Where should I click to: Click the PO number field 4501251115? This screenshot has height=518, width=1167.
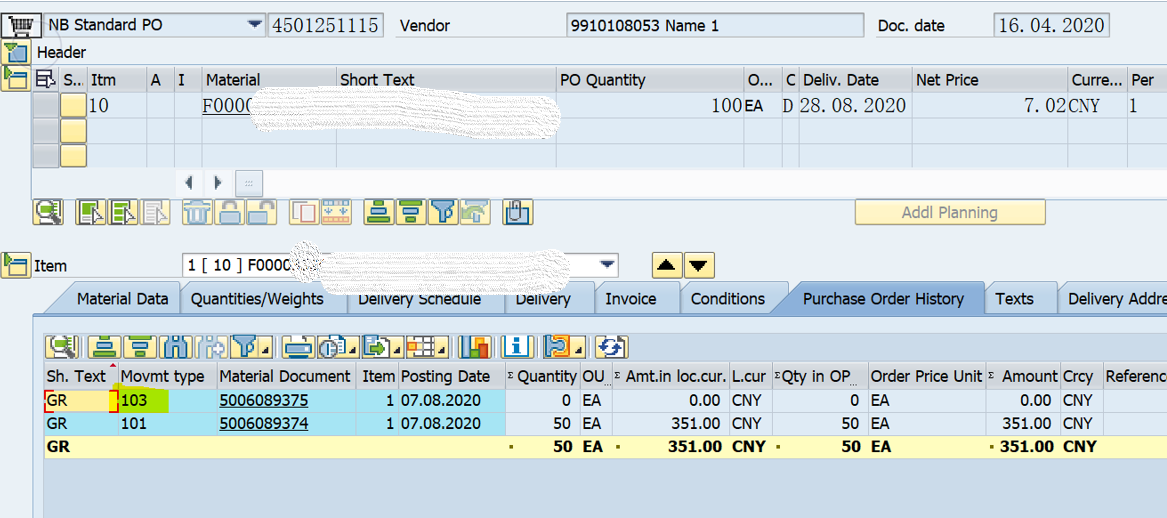click(326, 25)
